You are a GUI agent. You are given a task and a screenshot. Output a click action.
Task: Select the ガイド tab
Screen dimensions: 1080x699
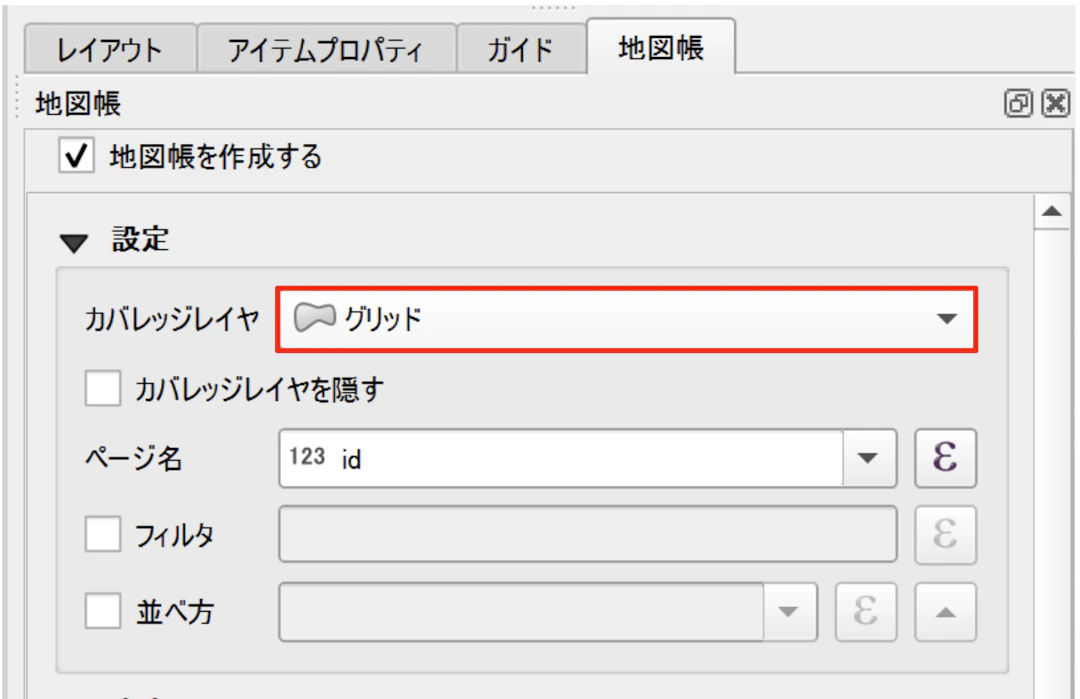(521, 49)
